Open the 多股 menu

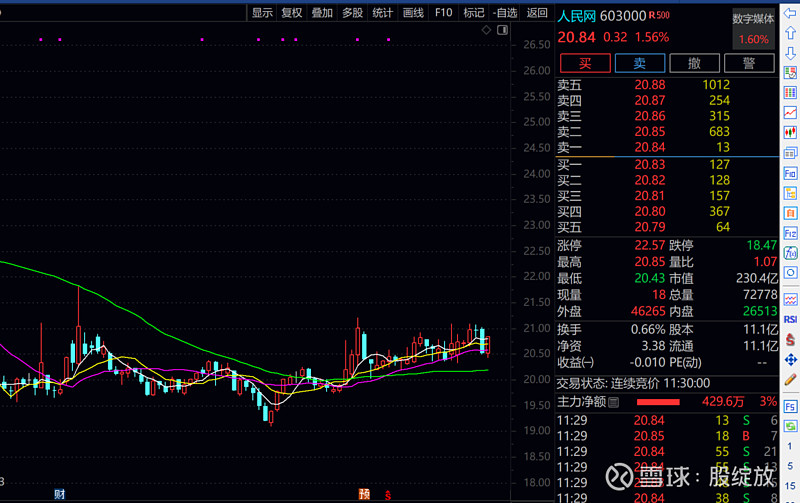pyautogui.click(x=353, y=13)
